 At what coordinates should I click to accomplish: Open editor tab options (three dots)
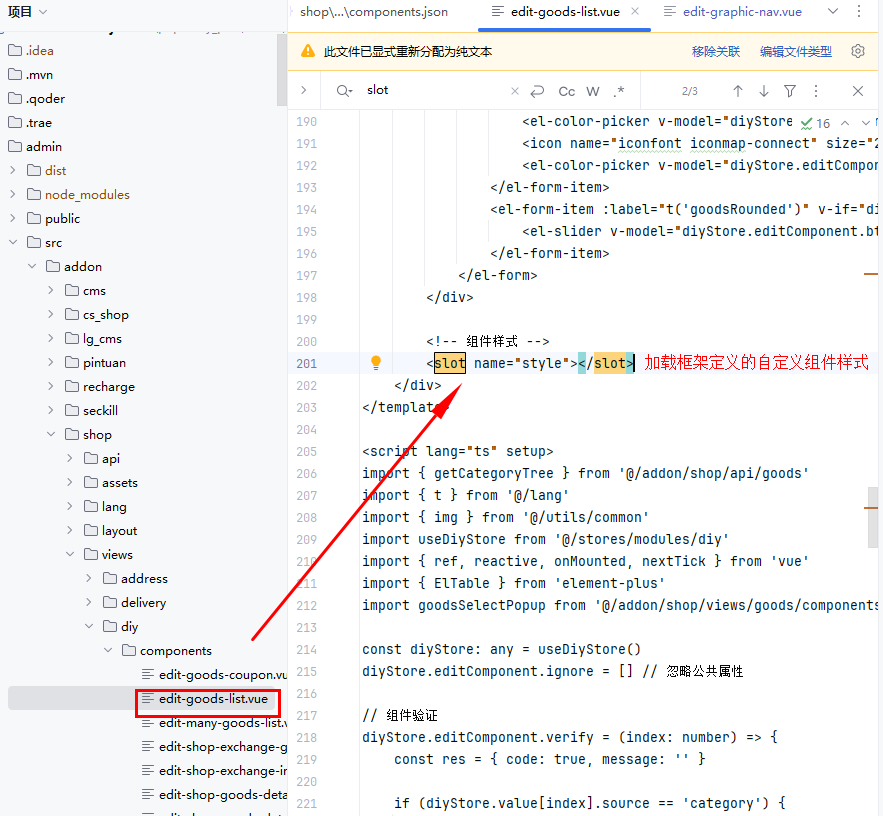(x=859, y=12)
